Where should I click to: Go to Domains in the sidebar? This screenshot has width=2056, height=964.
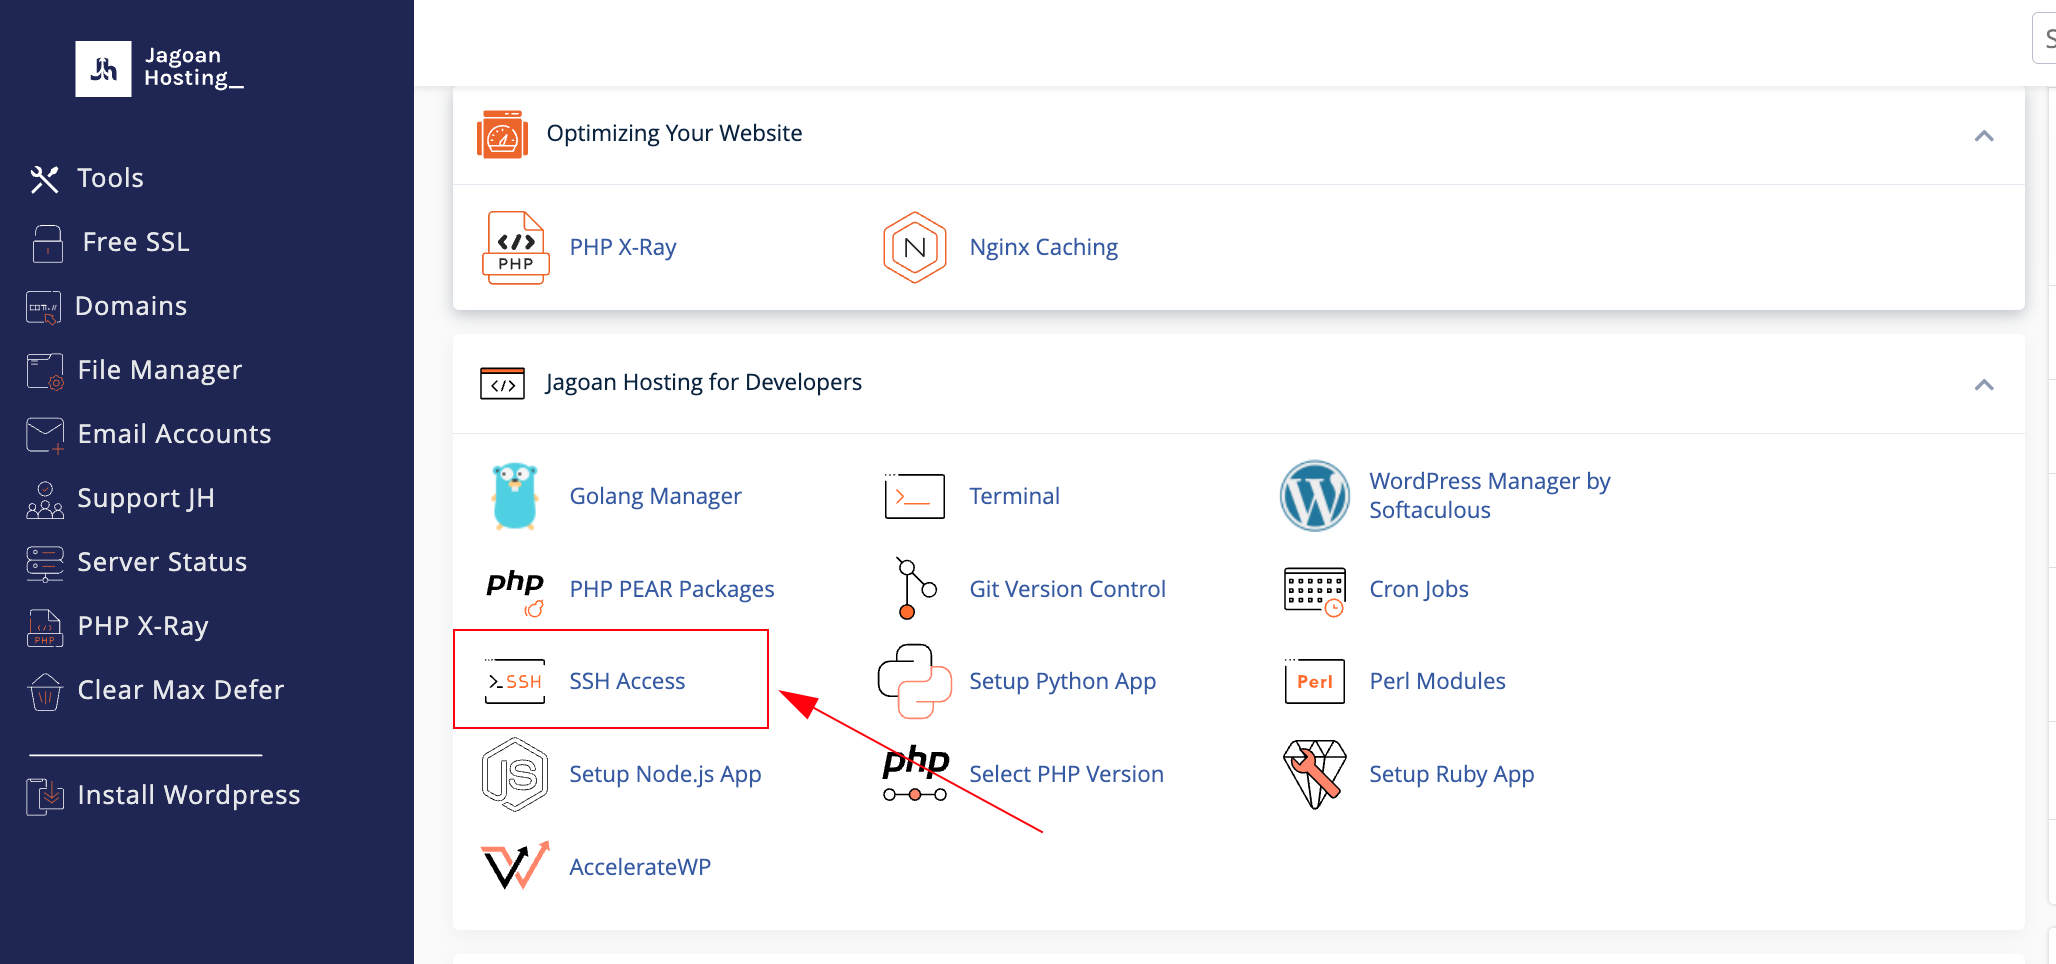click(131, 306)
